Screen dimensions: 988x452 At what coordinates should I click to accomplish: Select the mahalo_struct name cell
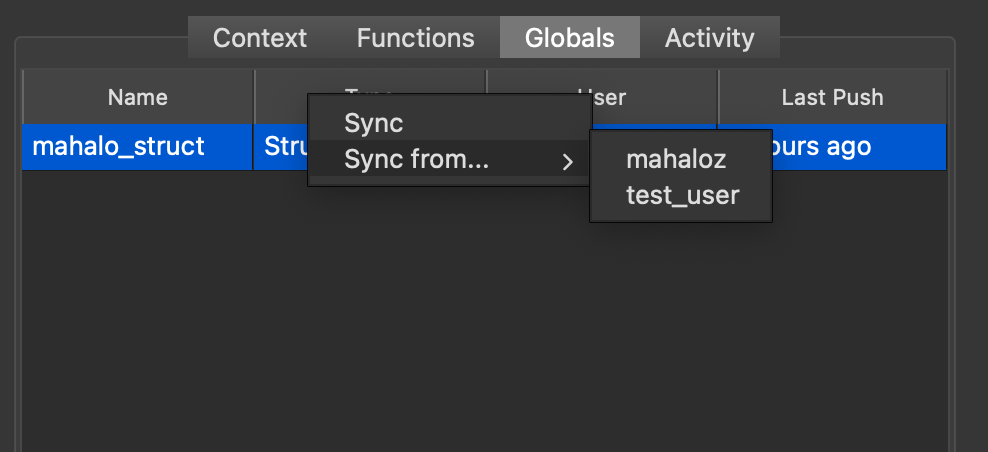click(x=119, y=147)
